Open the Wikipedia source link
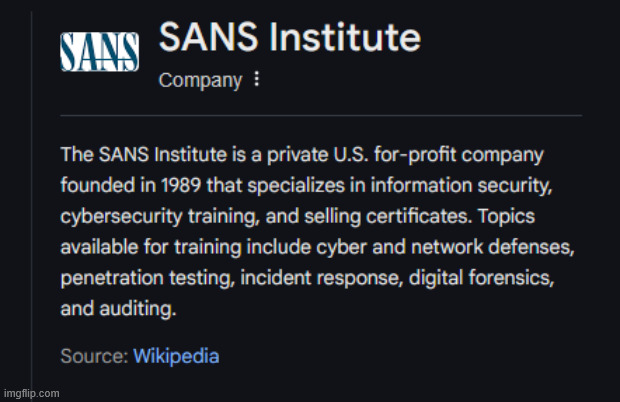 [x=176, y=356]
